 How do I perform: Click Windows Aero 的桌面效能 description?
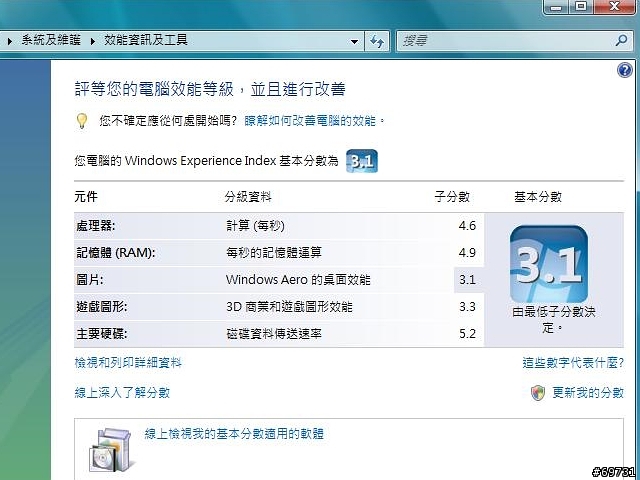(x=298, y=280)
